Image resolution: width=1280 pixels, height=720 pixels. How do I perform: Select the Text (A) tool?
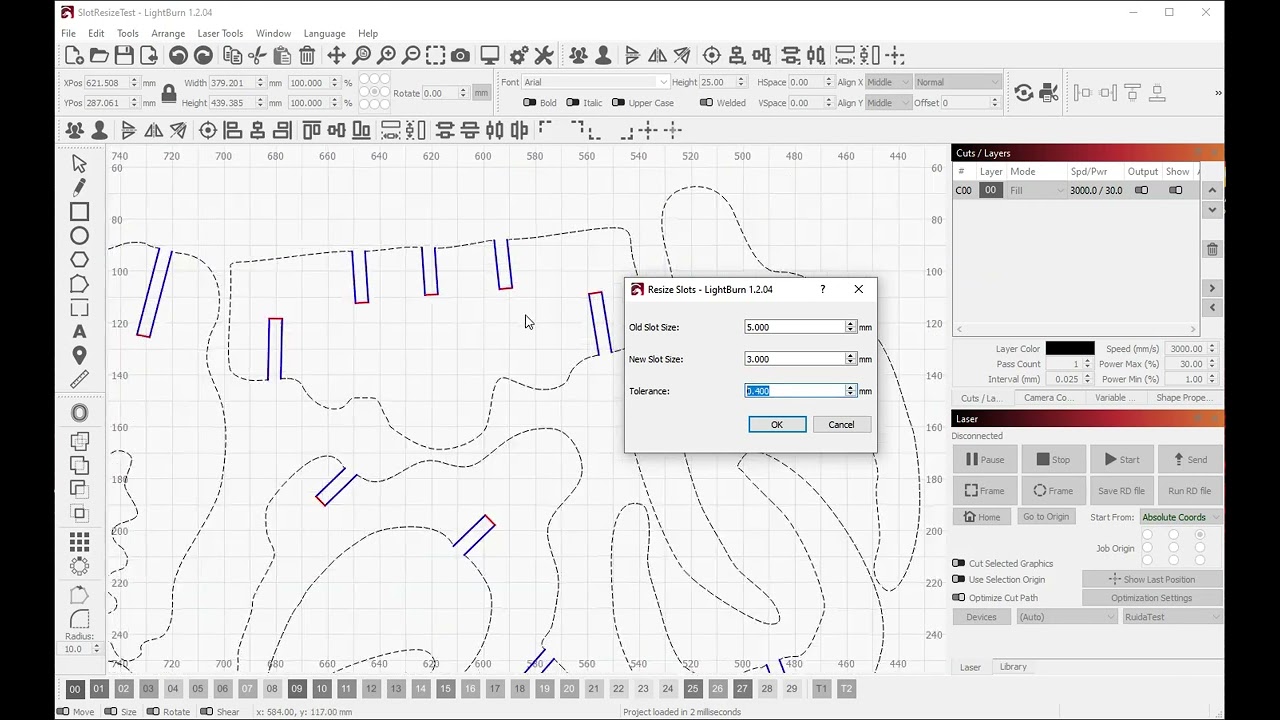click(x=79, y=332)
